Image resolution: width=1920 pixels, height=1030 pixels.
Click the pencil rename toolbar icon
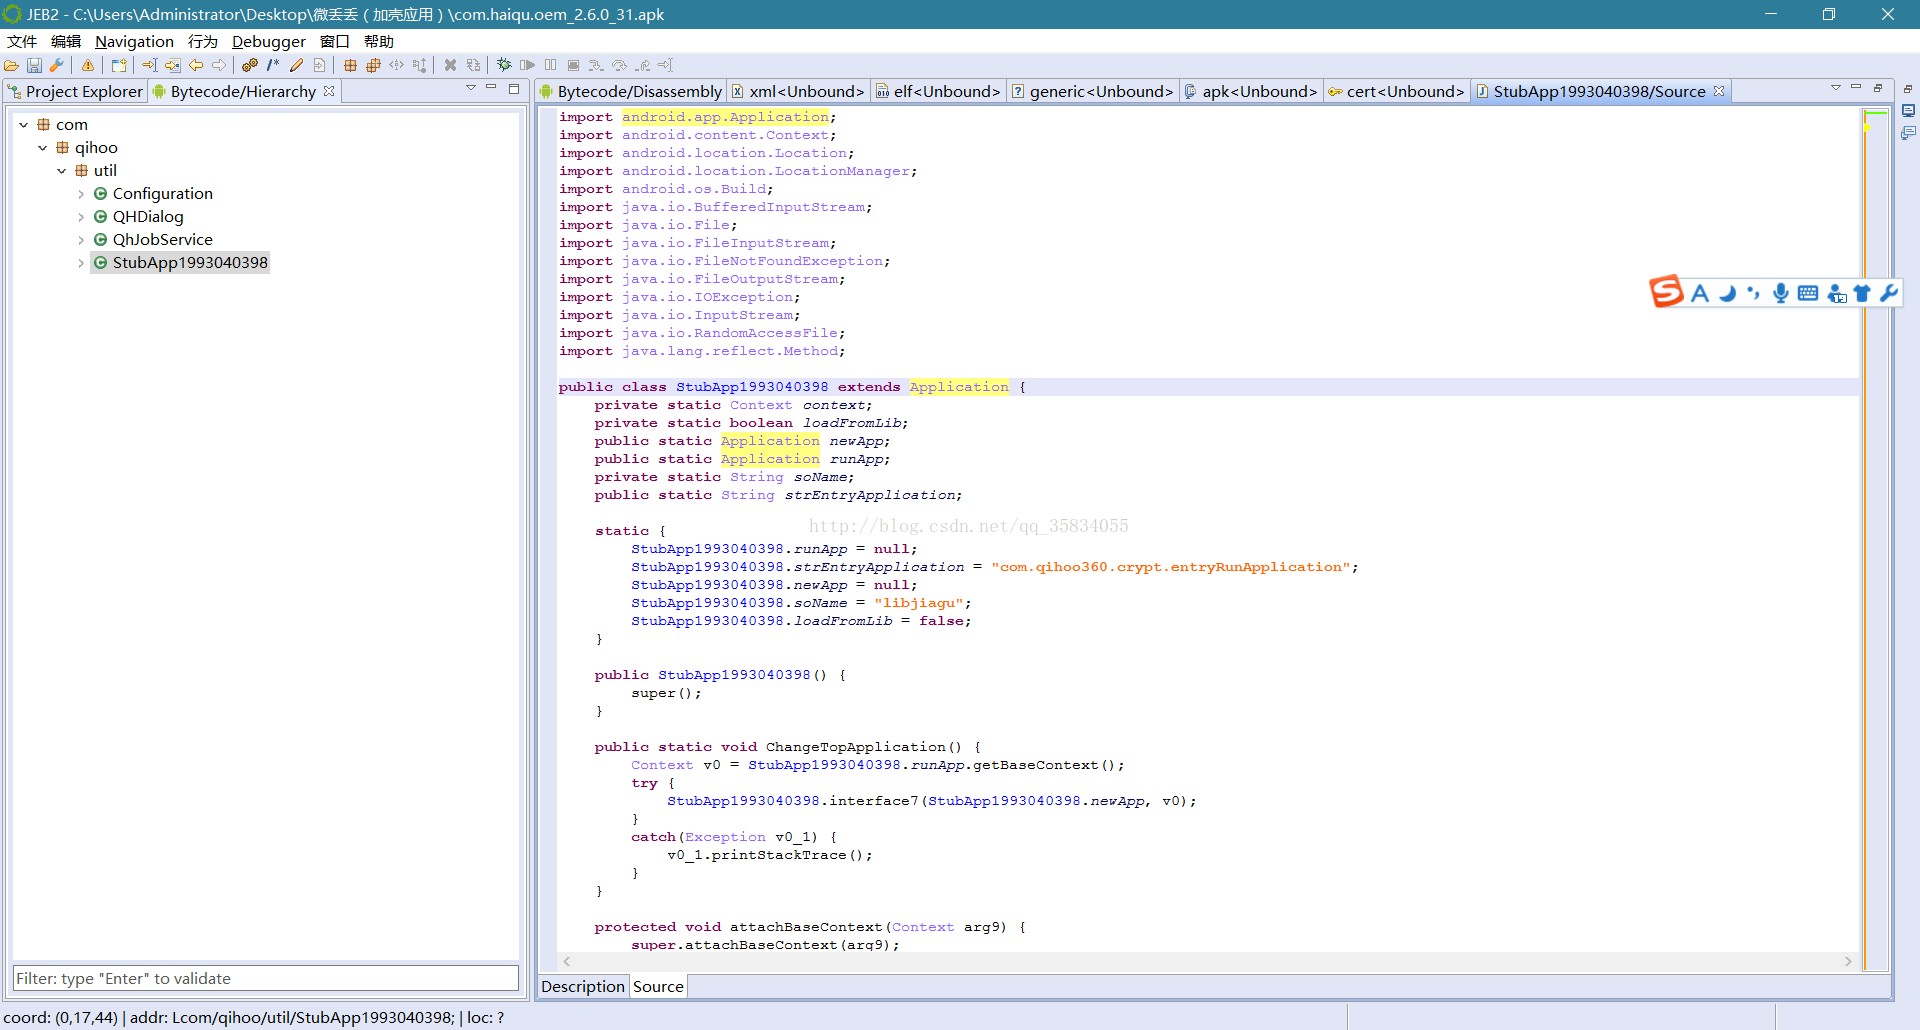pos(296,65)
